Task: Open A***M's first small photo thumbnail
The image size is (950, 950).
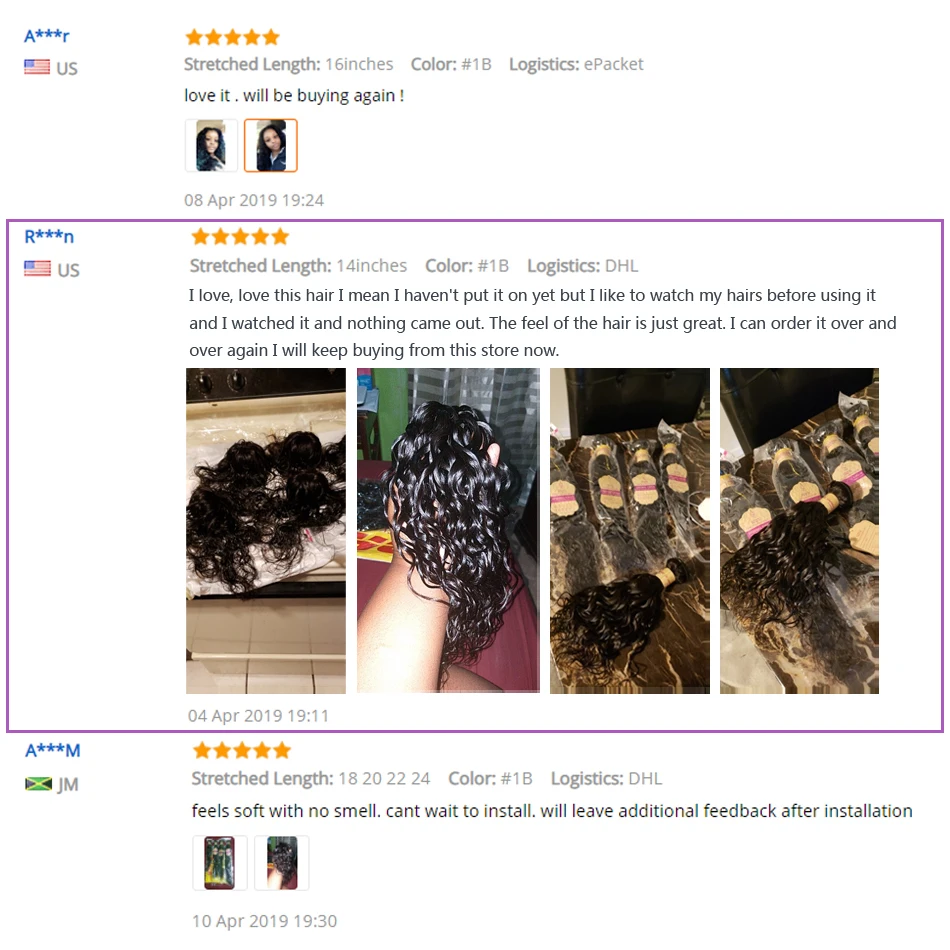Action: [220, 863]
